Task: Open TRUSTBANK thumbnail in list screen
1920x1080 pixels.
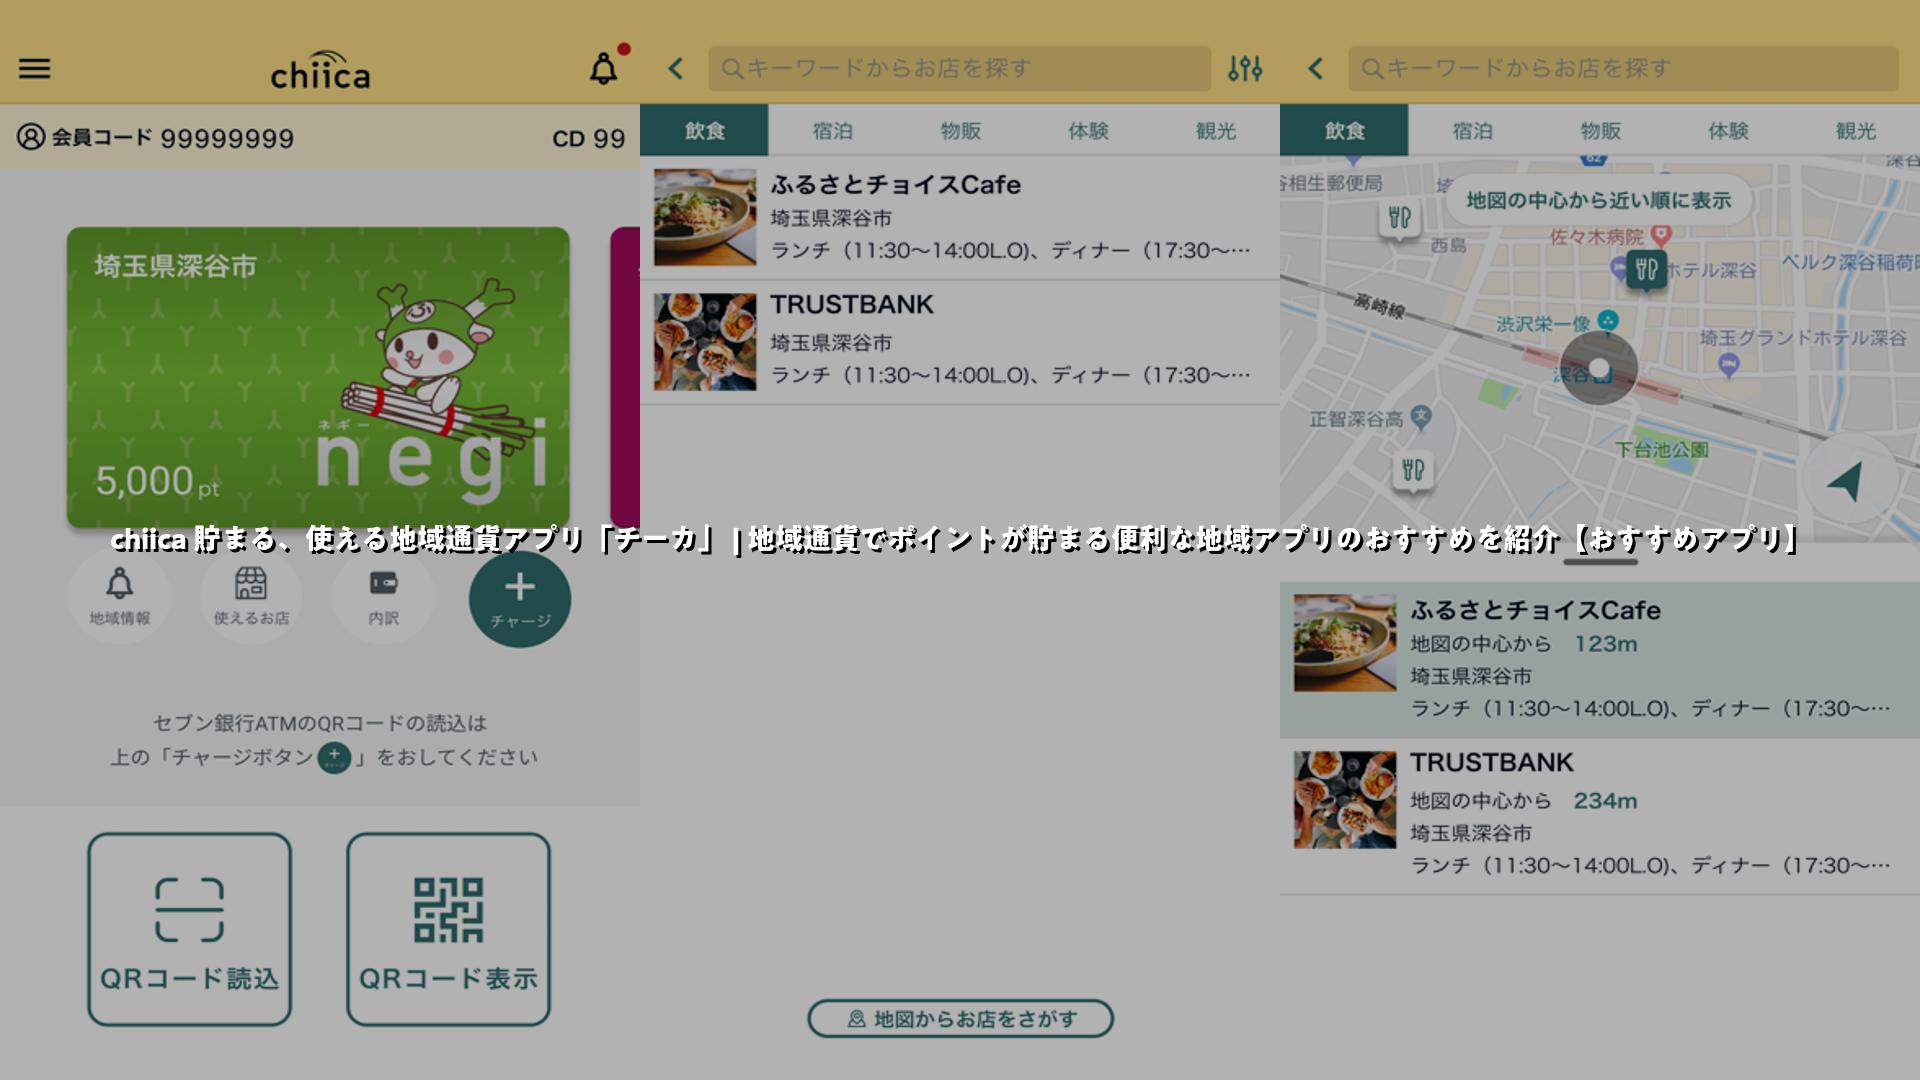Action: click(x=705, y=342)
